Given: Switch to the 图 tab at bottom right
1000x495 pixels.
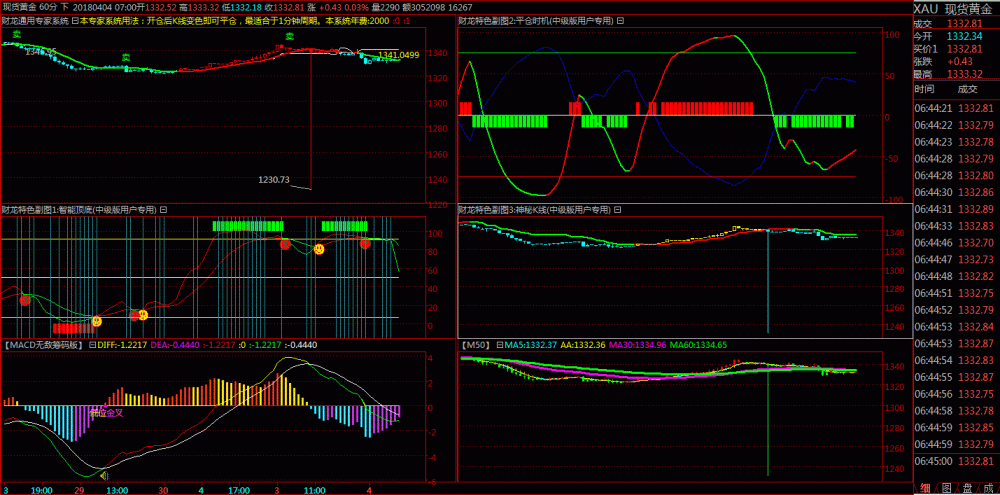Looking at the screenshot, I should click(x=946, y=489).
